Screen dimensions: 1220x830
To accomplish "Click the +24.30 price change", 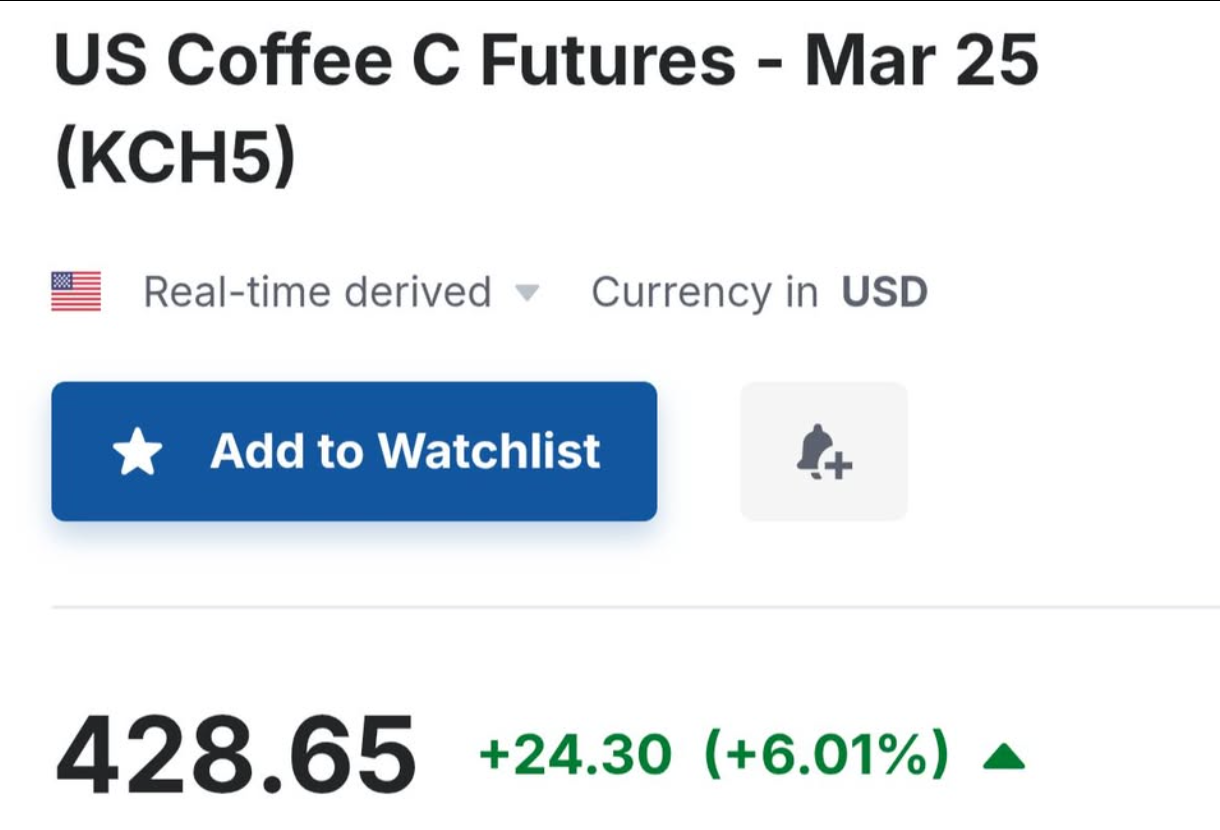I will point(576,755).
